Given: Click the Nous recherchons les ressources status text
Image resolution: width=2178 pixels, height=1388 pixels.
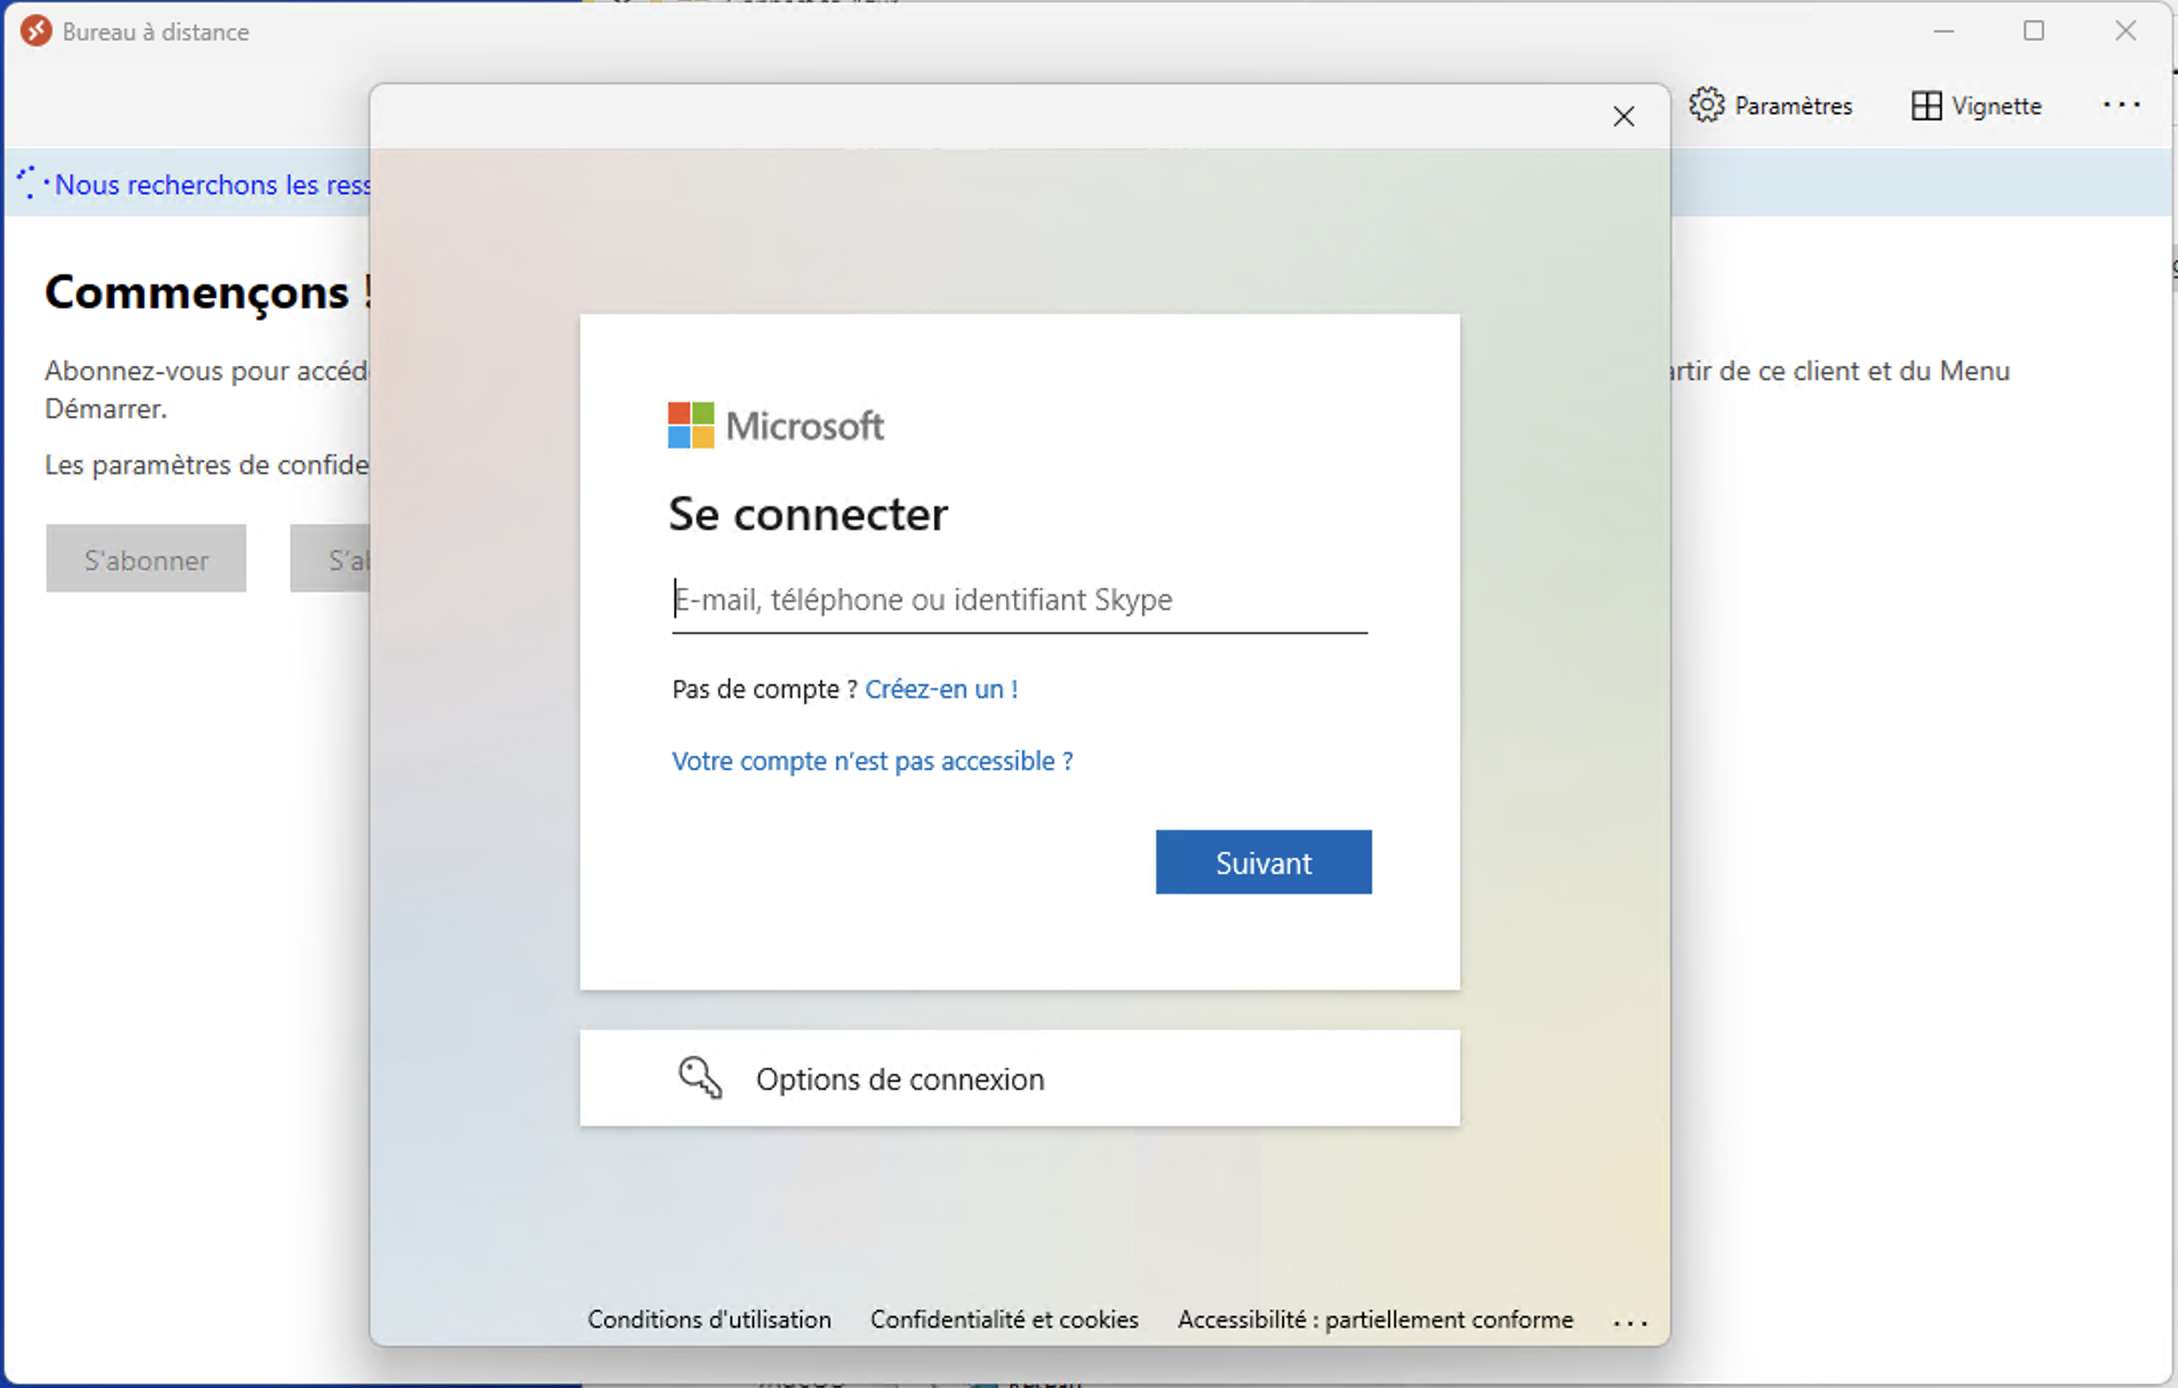Looking at the screenshot, I should coord(212,185).
